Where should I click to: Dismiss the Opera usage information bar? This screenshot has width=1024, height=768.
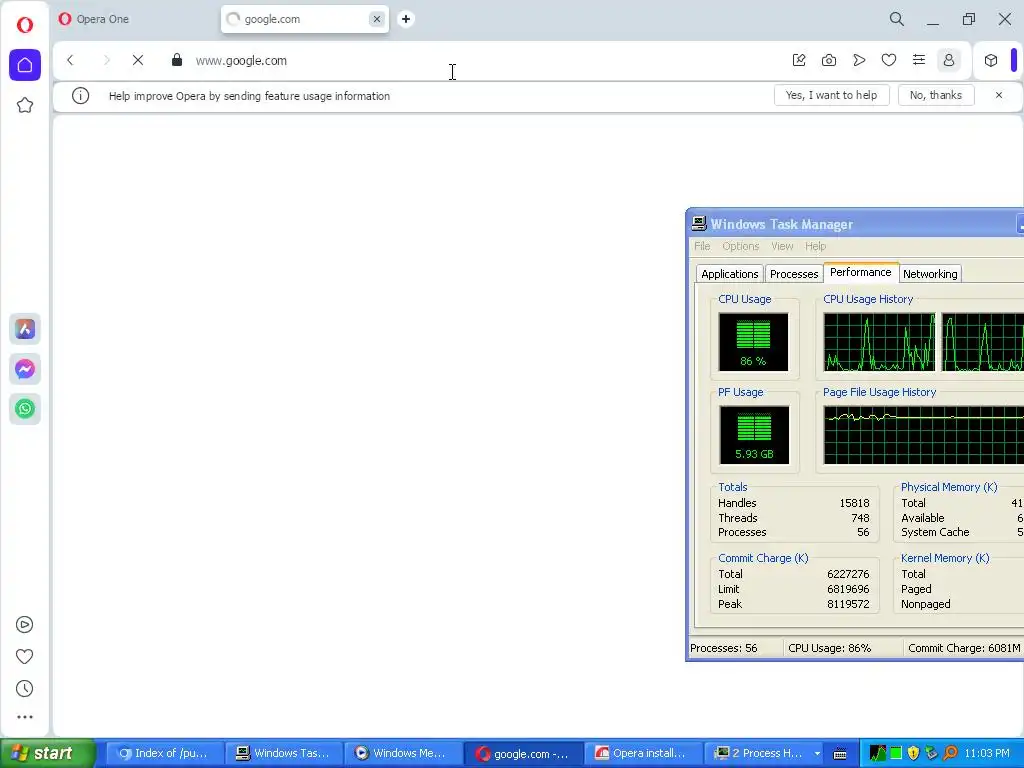[x=999, y=95]
